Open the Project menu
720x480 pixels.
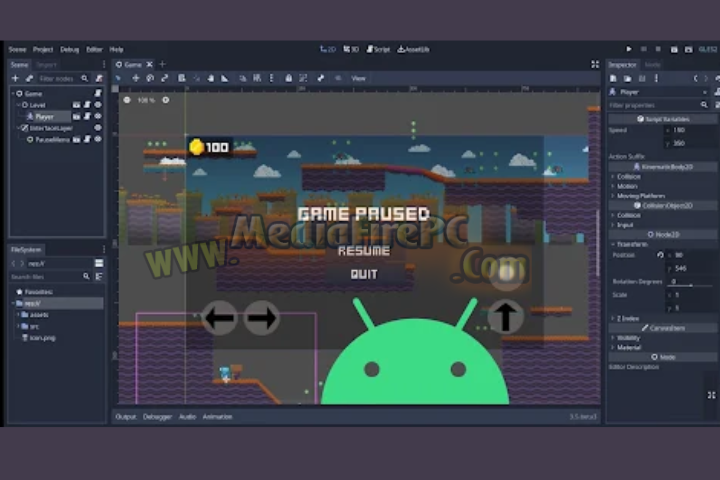pos(43,49)
